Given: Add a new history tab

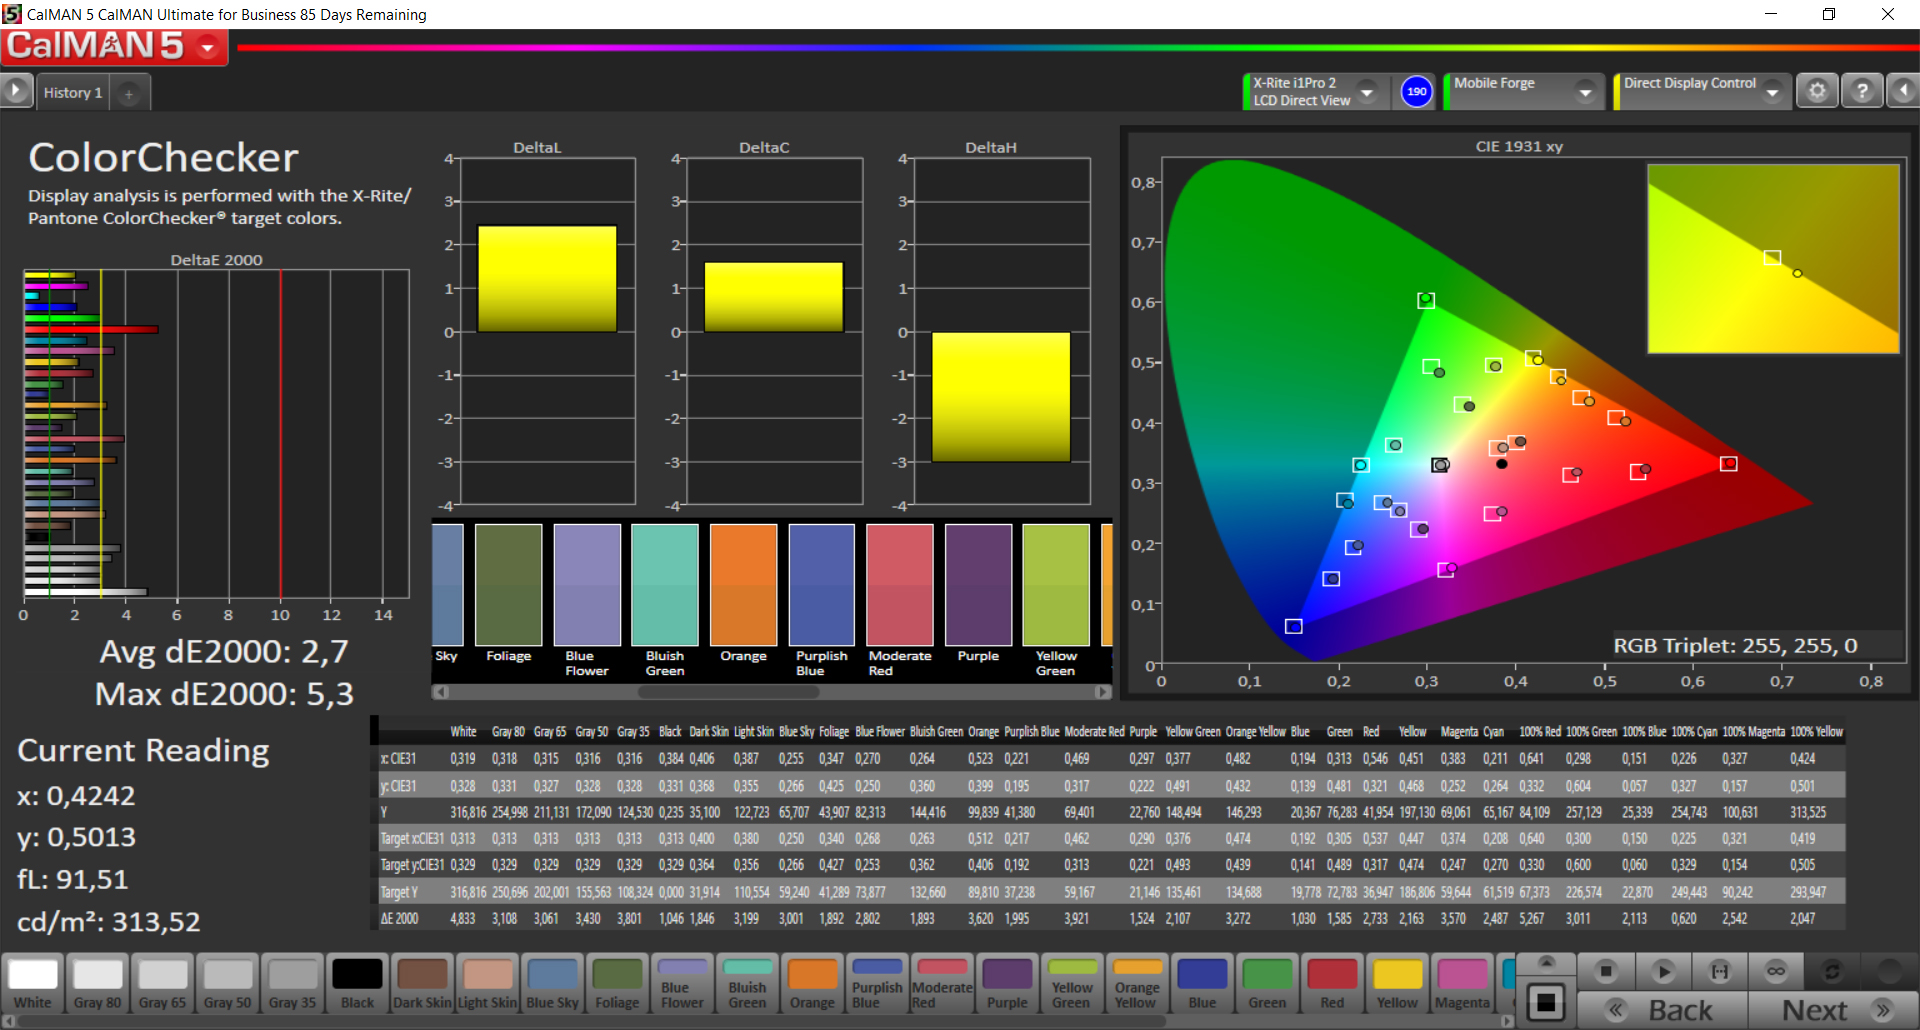Looking at the screenshot, I should click(129, 93).
